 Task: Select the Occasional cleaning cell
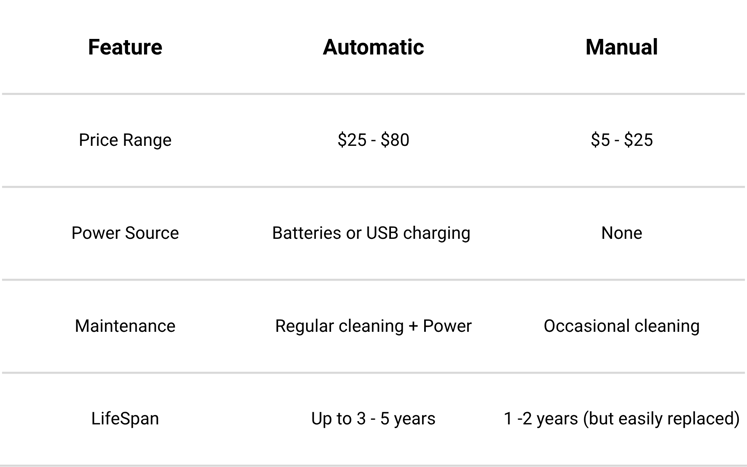pos(621,326)
